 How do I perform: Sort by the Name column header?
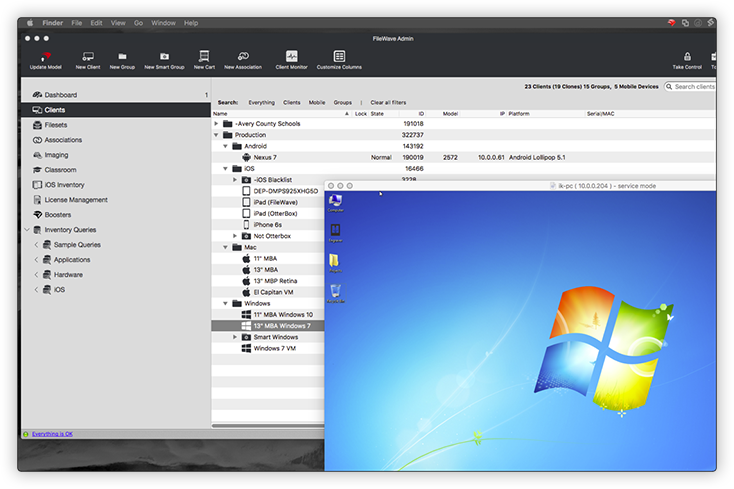click(281, 114)
